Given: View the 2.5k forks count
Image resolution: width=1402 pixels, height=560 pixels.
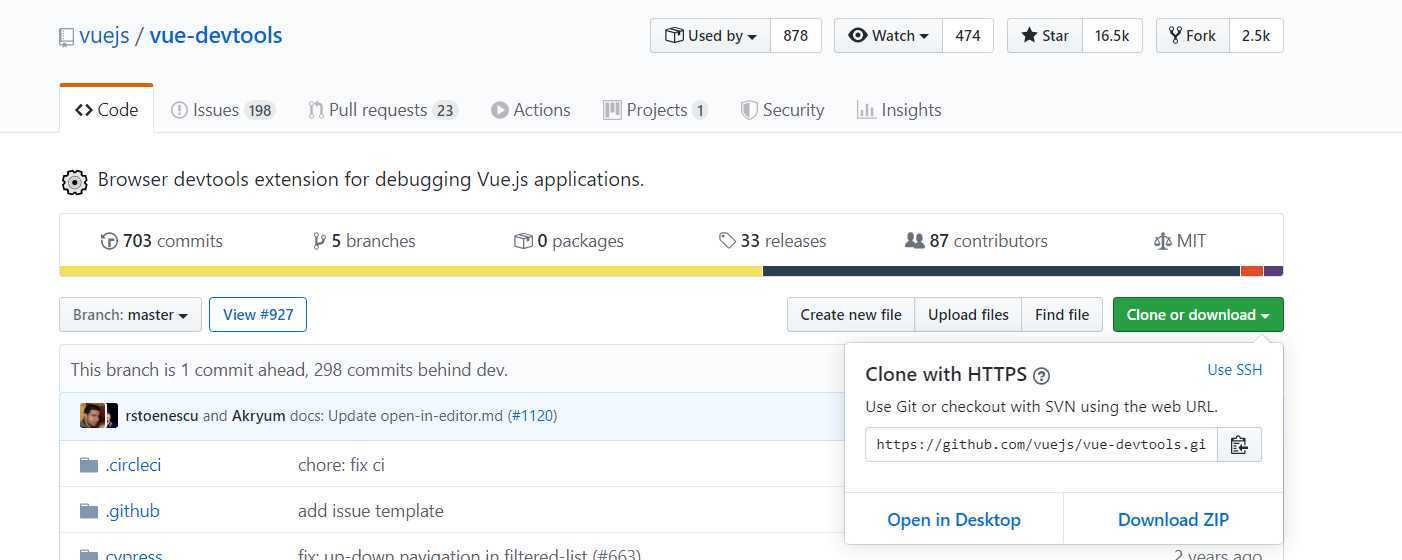Looking at the screenshot, I should tap(1256, 36).
